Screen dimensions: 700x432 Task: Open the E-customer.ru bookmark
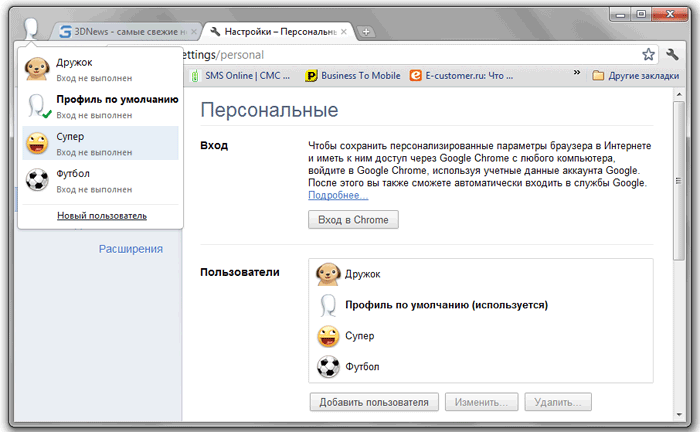click(x=462, y=75)
